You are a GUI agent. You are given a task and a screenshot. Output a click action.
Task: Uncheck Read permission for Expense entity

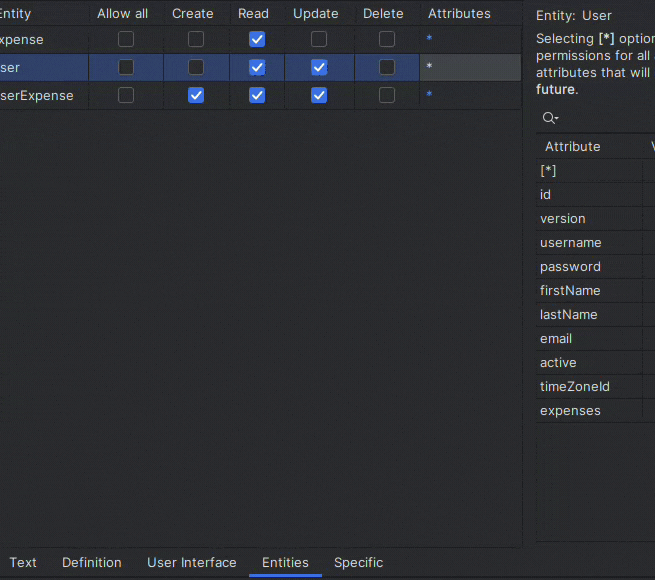tap(257, 39)
